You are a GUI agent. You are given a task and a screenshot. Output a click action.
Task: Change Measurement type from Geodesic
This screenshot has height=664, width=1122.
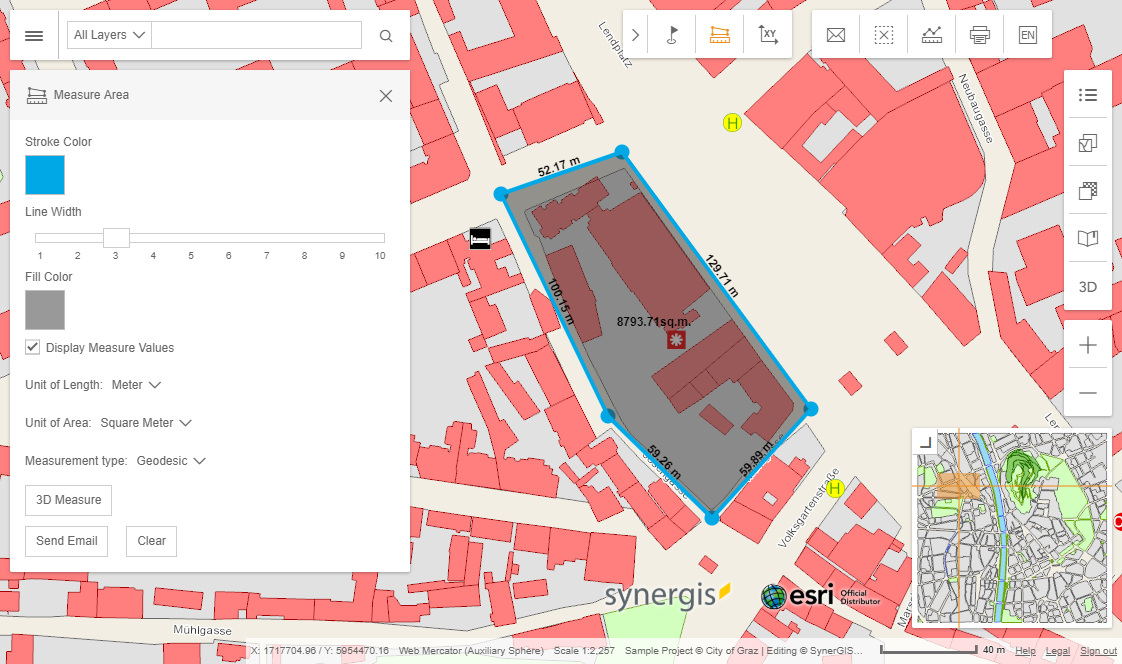(168, 460)
